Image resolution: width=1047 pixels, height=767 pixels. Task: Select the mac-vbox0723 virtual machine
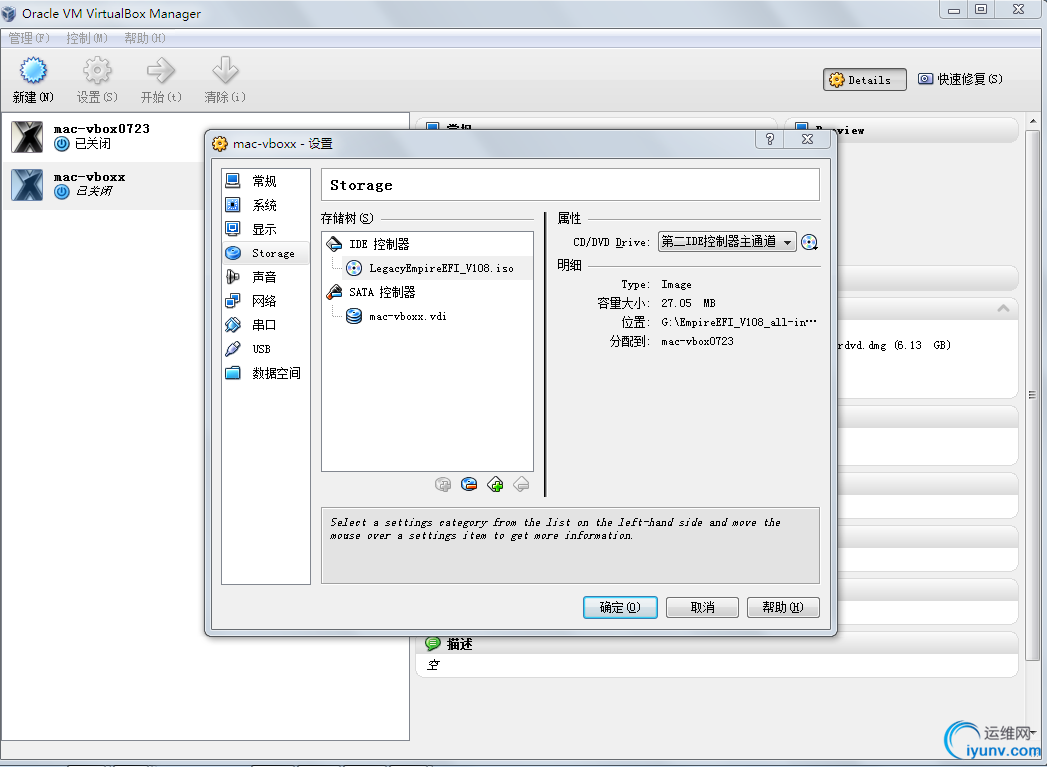tap(206, 136)
